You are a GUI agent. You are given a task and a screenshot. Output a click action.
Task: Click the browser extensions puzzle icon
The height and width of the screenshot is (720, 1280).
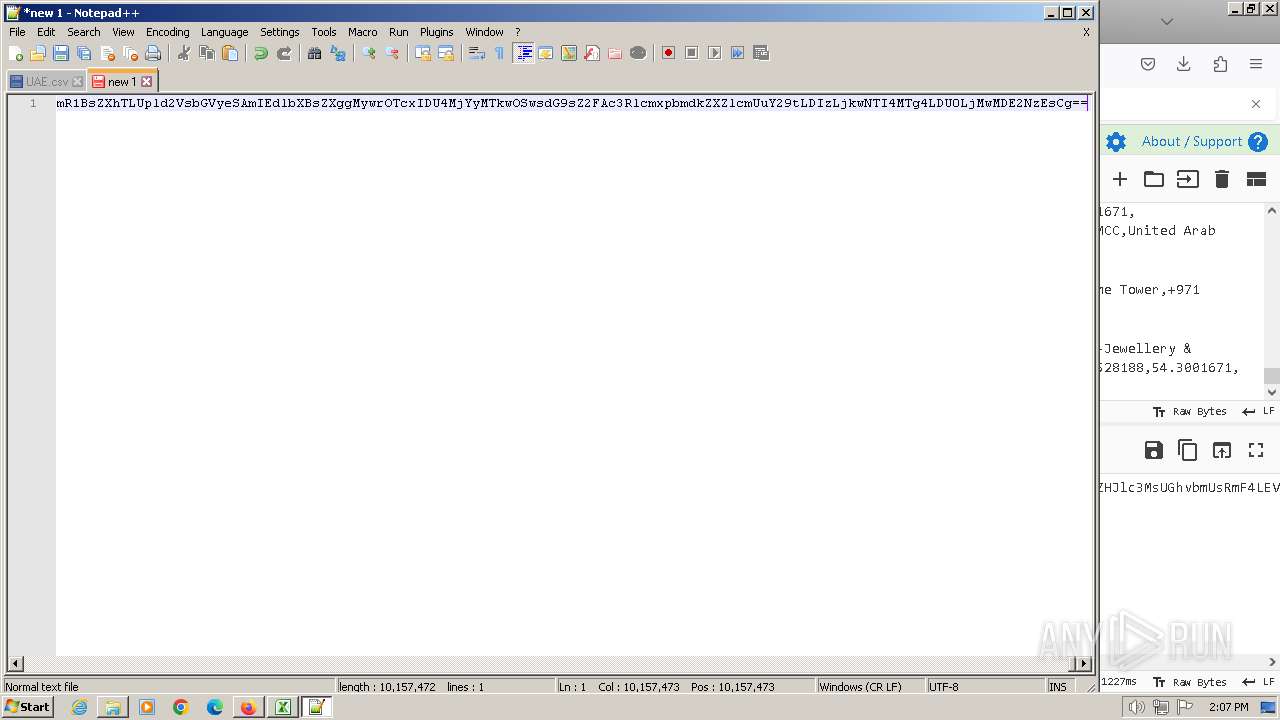[1220, 64]
